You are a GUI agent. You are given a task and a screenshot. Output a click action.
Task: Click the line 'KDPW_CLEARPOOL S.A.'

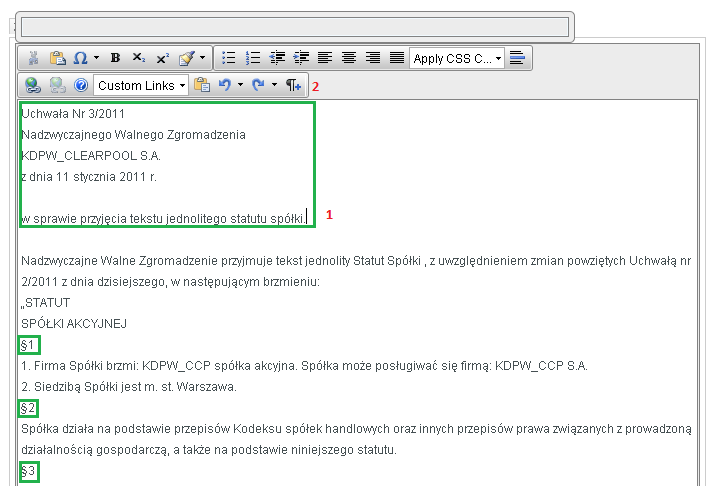click(x=91, y=156)
